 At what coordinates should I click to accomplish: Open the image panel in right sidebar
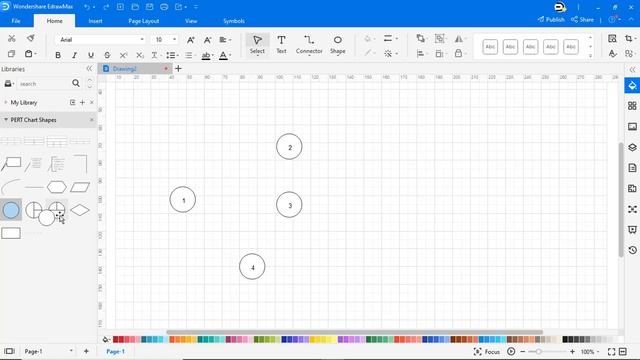tap(632, 127)
